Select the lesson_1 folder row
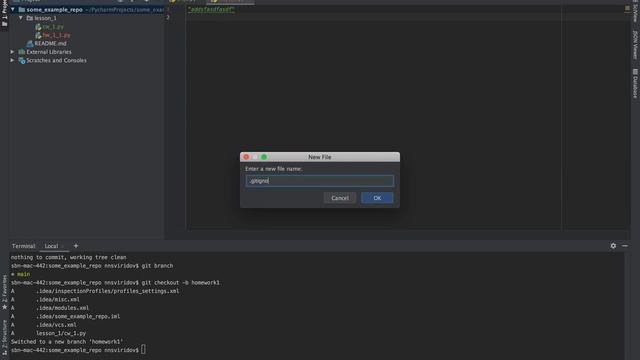This screenshot has height=360, width=640. (45, 18)
